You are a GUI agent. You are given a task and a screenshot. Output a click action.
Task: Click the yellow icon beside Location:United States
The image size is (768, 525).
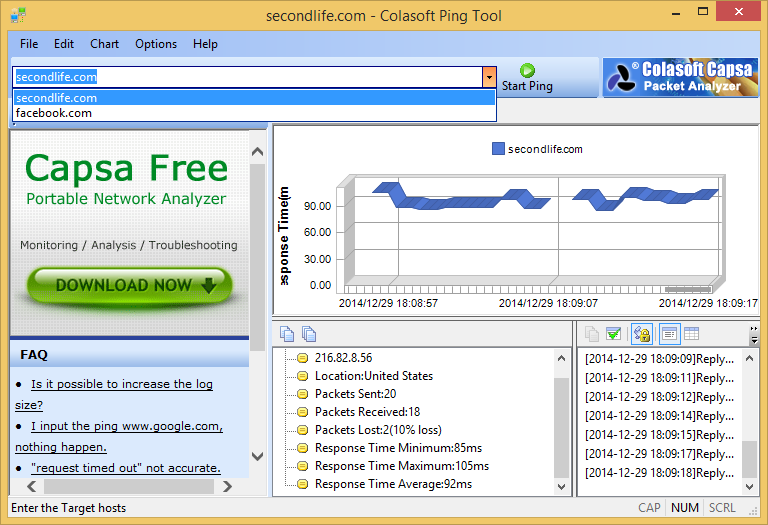[x=303, y=376]
